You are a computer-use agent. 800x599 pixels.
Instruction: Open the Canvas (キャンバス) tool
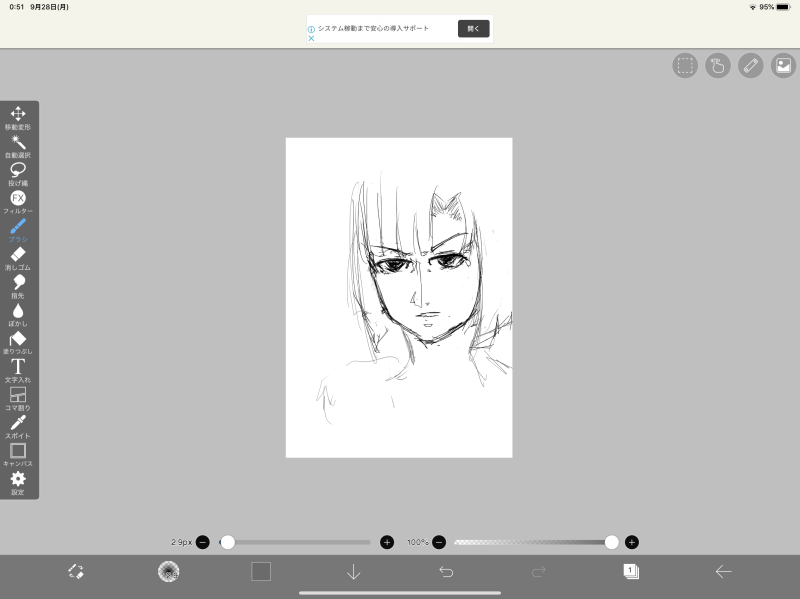[18, 455]
